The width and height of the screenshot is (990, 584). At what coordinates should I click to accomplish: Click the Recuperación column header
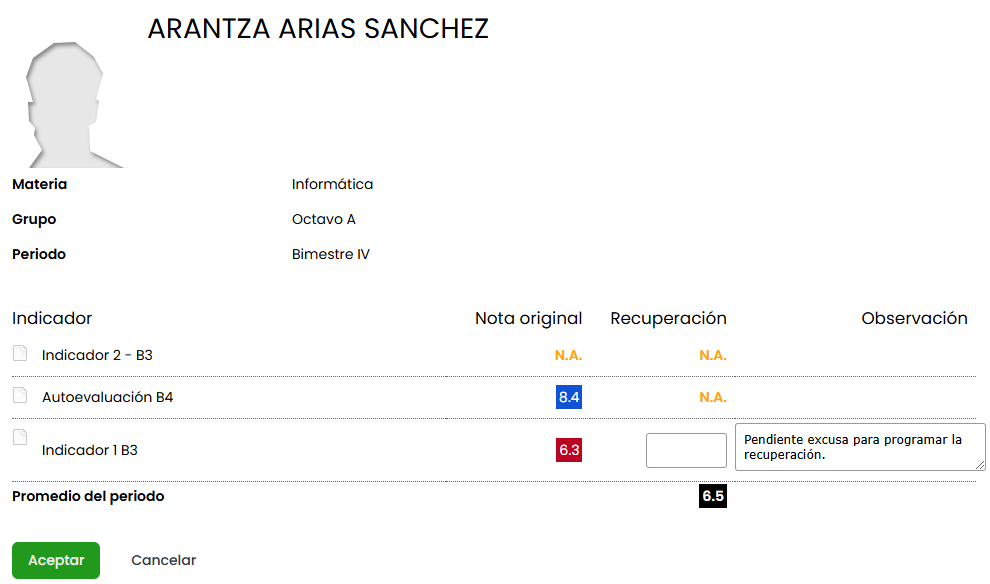pos(668,318)
